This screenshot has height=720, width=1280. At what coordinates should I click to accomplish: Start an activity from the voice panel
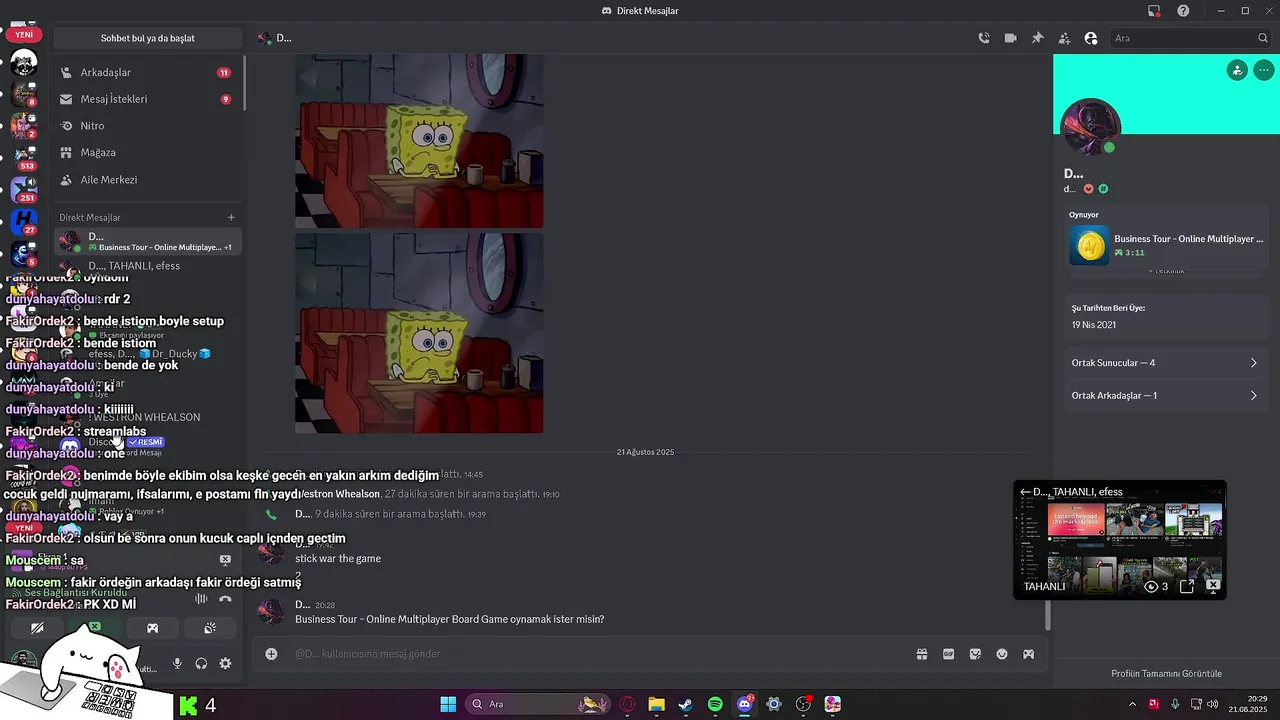point(152,628)
